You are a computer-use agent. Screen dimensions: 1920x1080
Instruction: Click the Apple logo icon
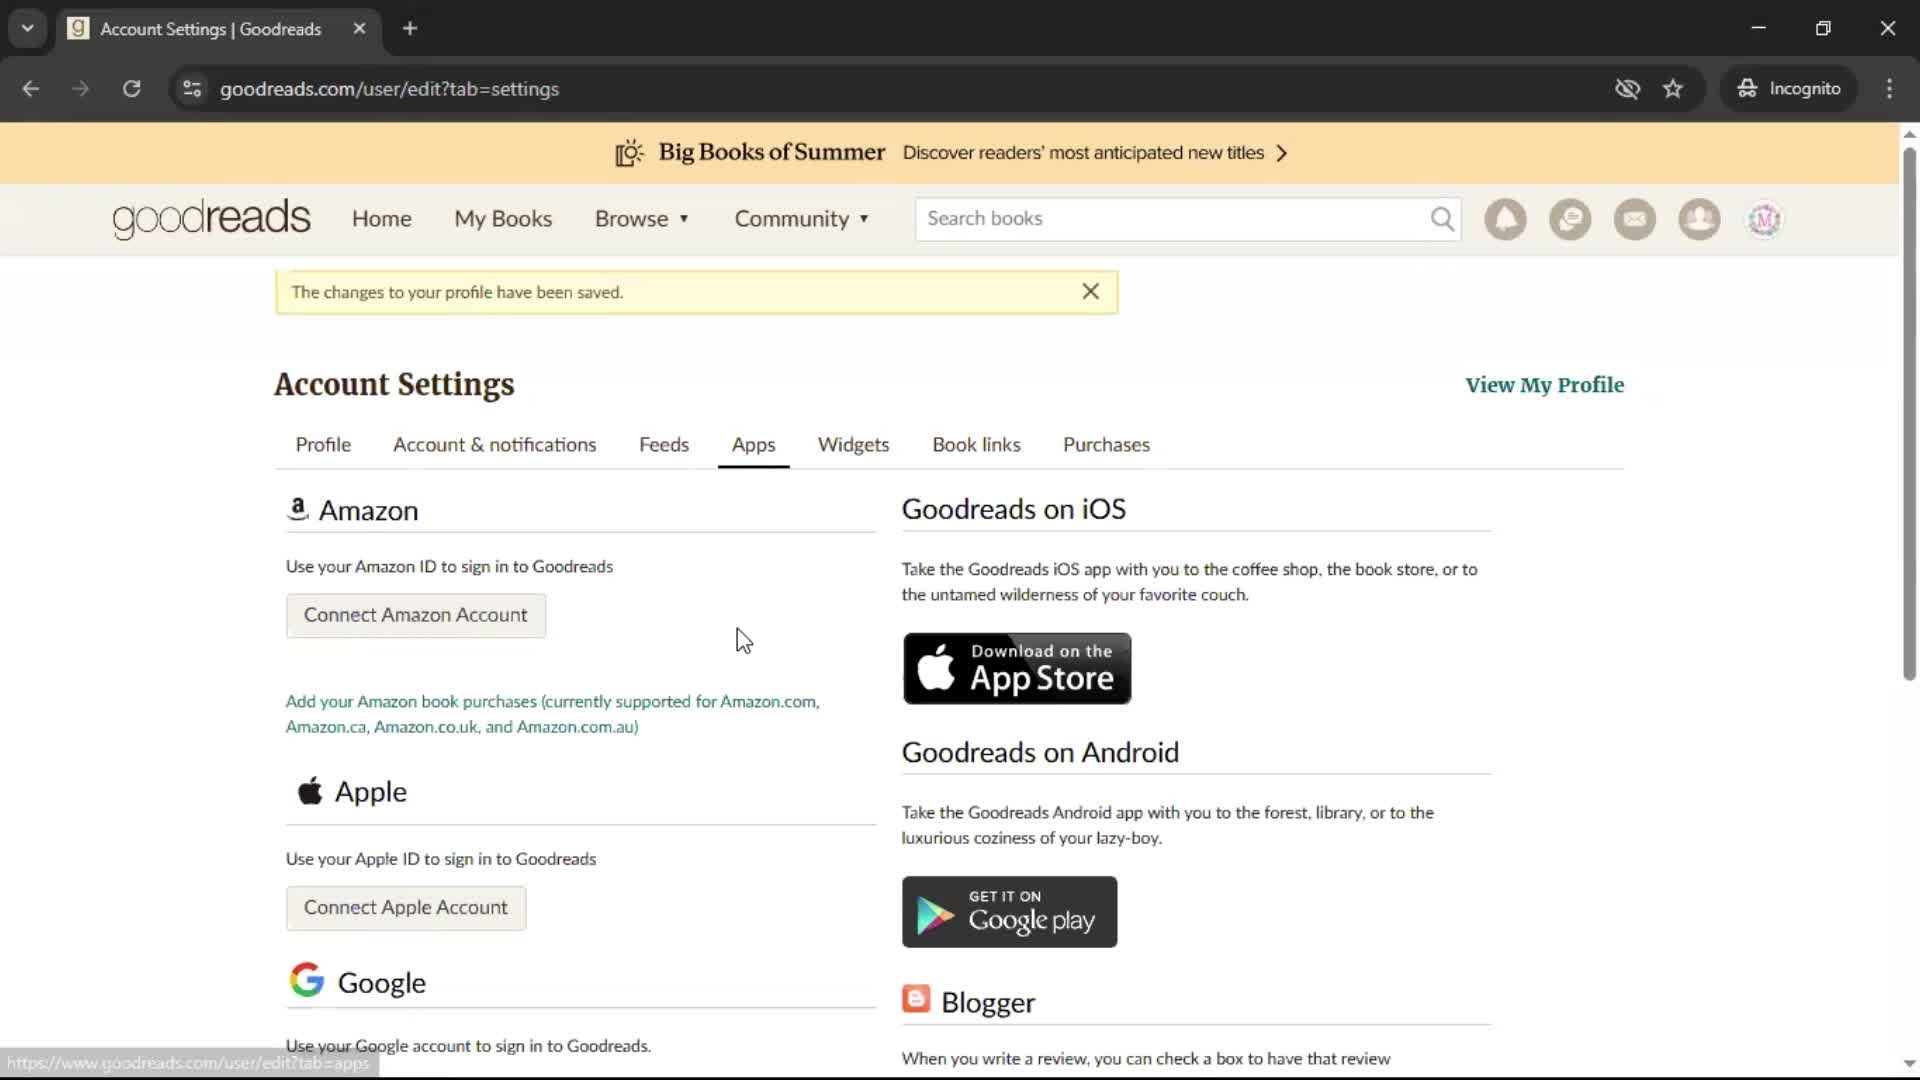coord(310,791)
